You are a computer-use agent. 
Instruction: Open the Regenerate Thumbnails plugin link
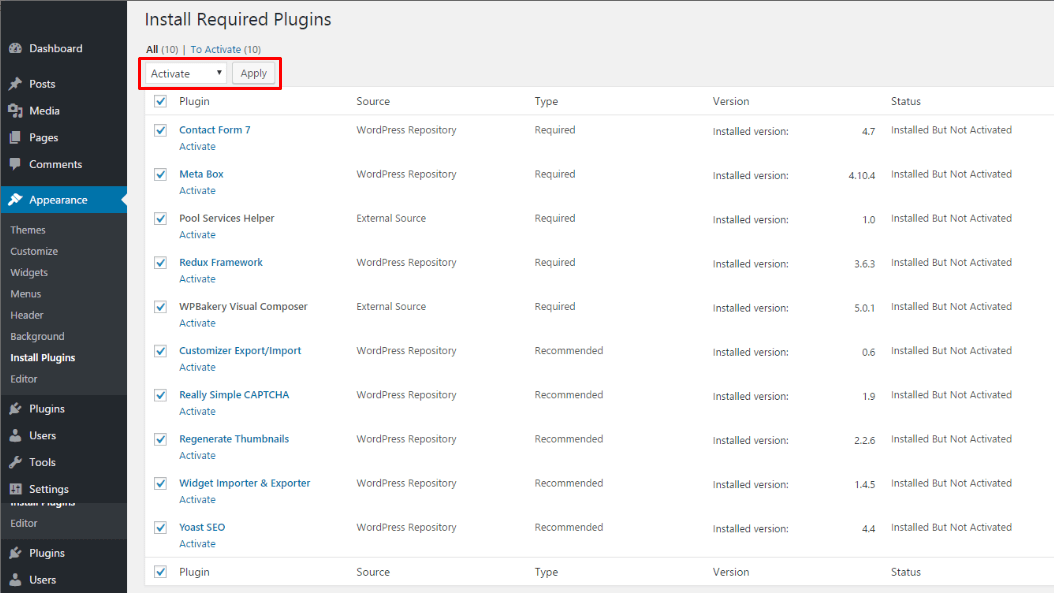[x=234, y=439]
